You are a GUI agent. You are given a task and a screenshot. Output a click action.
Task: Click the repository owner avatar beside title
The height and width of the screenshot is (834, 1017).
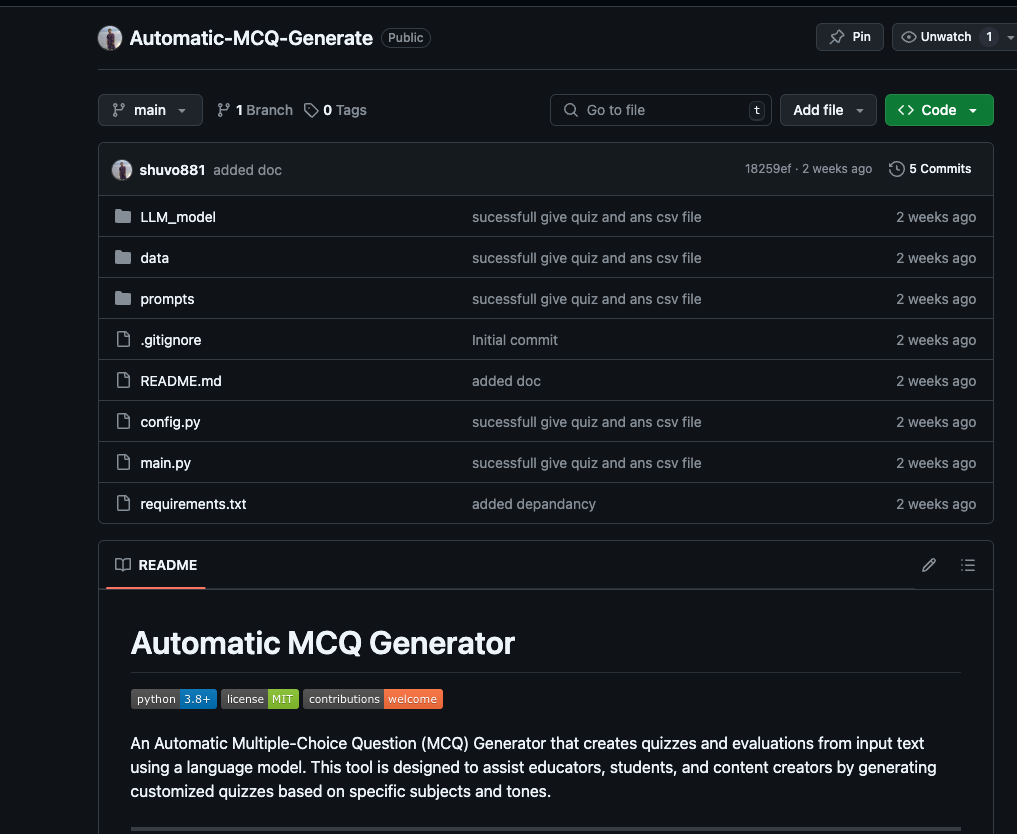[110, 38]
